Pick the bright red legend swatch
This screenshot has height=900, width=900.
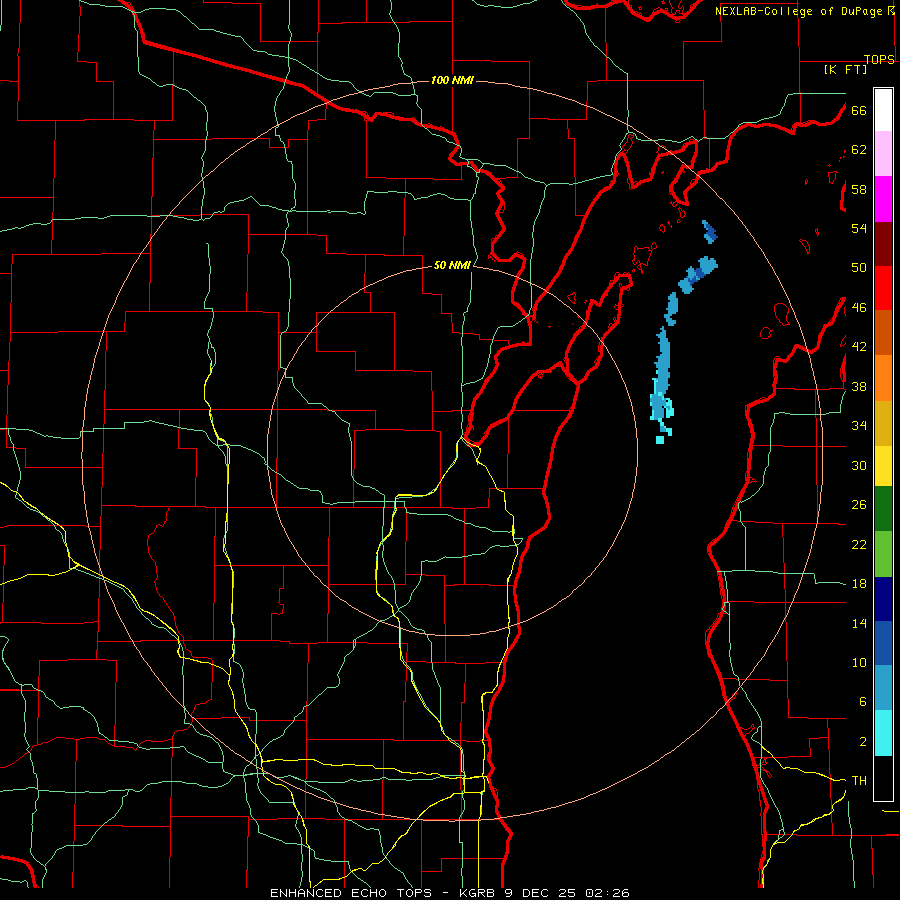point(883,288)
